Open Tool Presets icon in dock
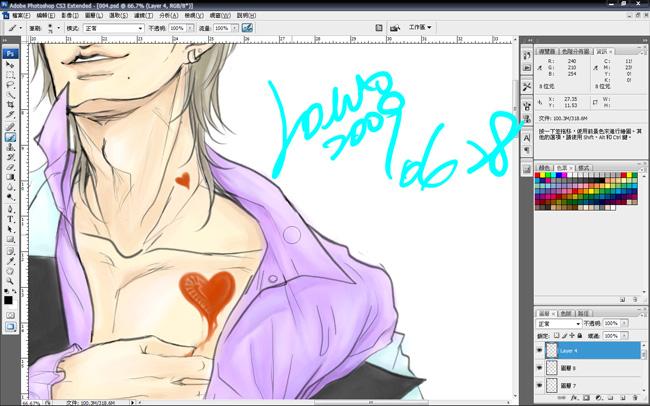Viewport: 650px width, 406px height. pyautogui.click(x=527, y=87)
